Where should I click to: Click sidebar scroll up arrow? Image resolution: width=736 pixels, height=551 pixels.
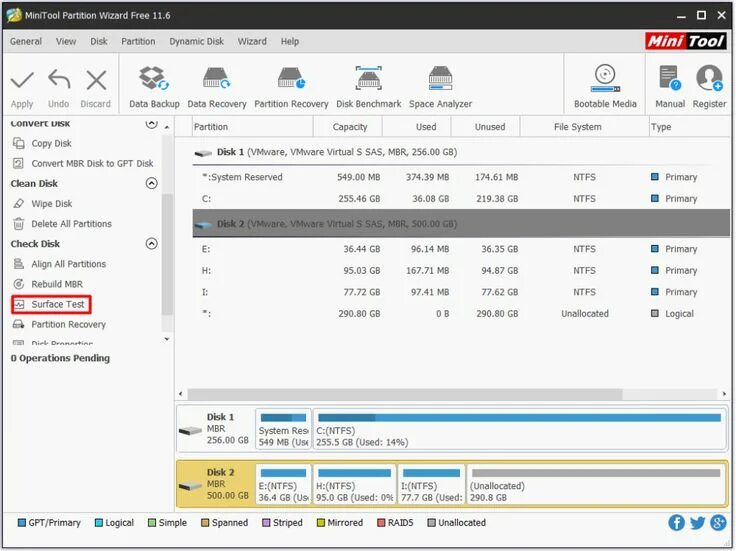pos(167,127)
